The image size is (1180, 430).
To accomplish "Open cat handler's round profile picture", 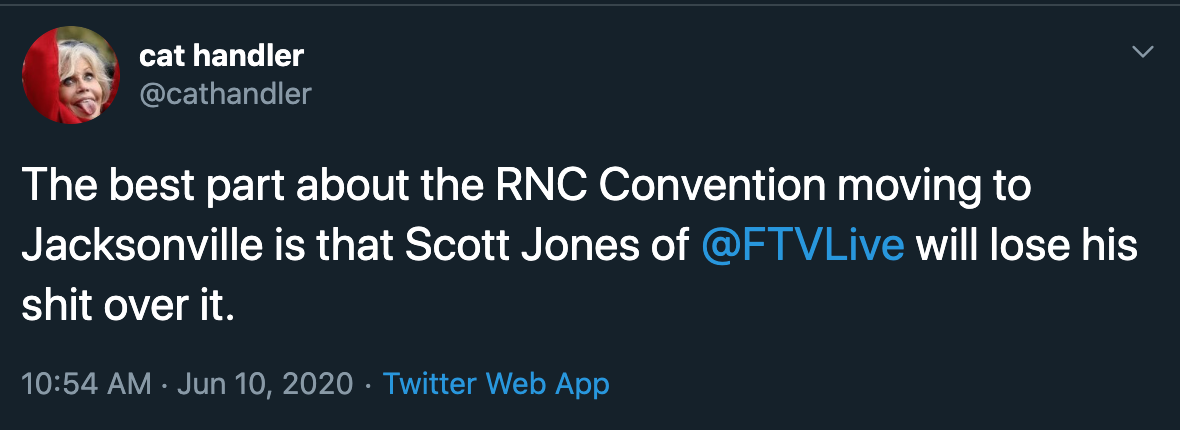I will pyautogui.click(x=71, y=75).
